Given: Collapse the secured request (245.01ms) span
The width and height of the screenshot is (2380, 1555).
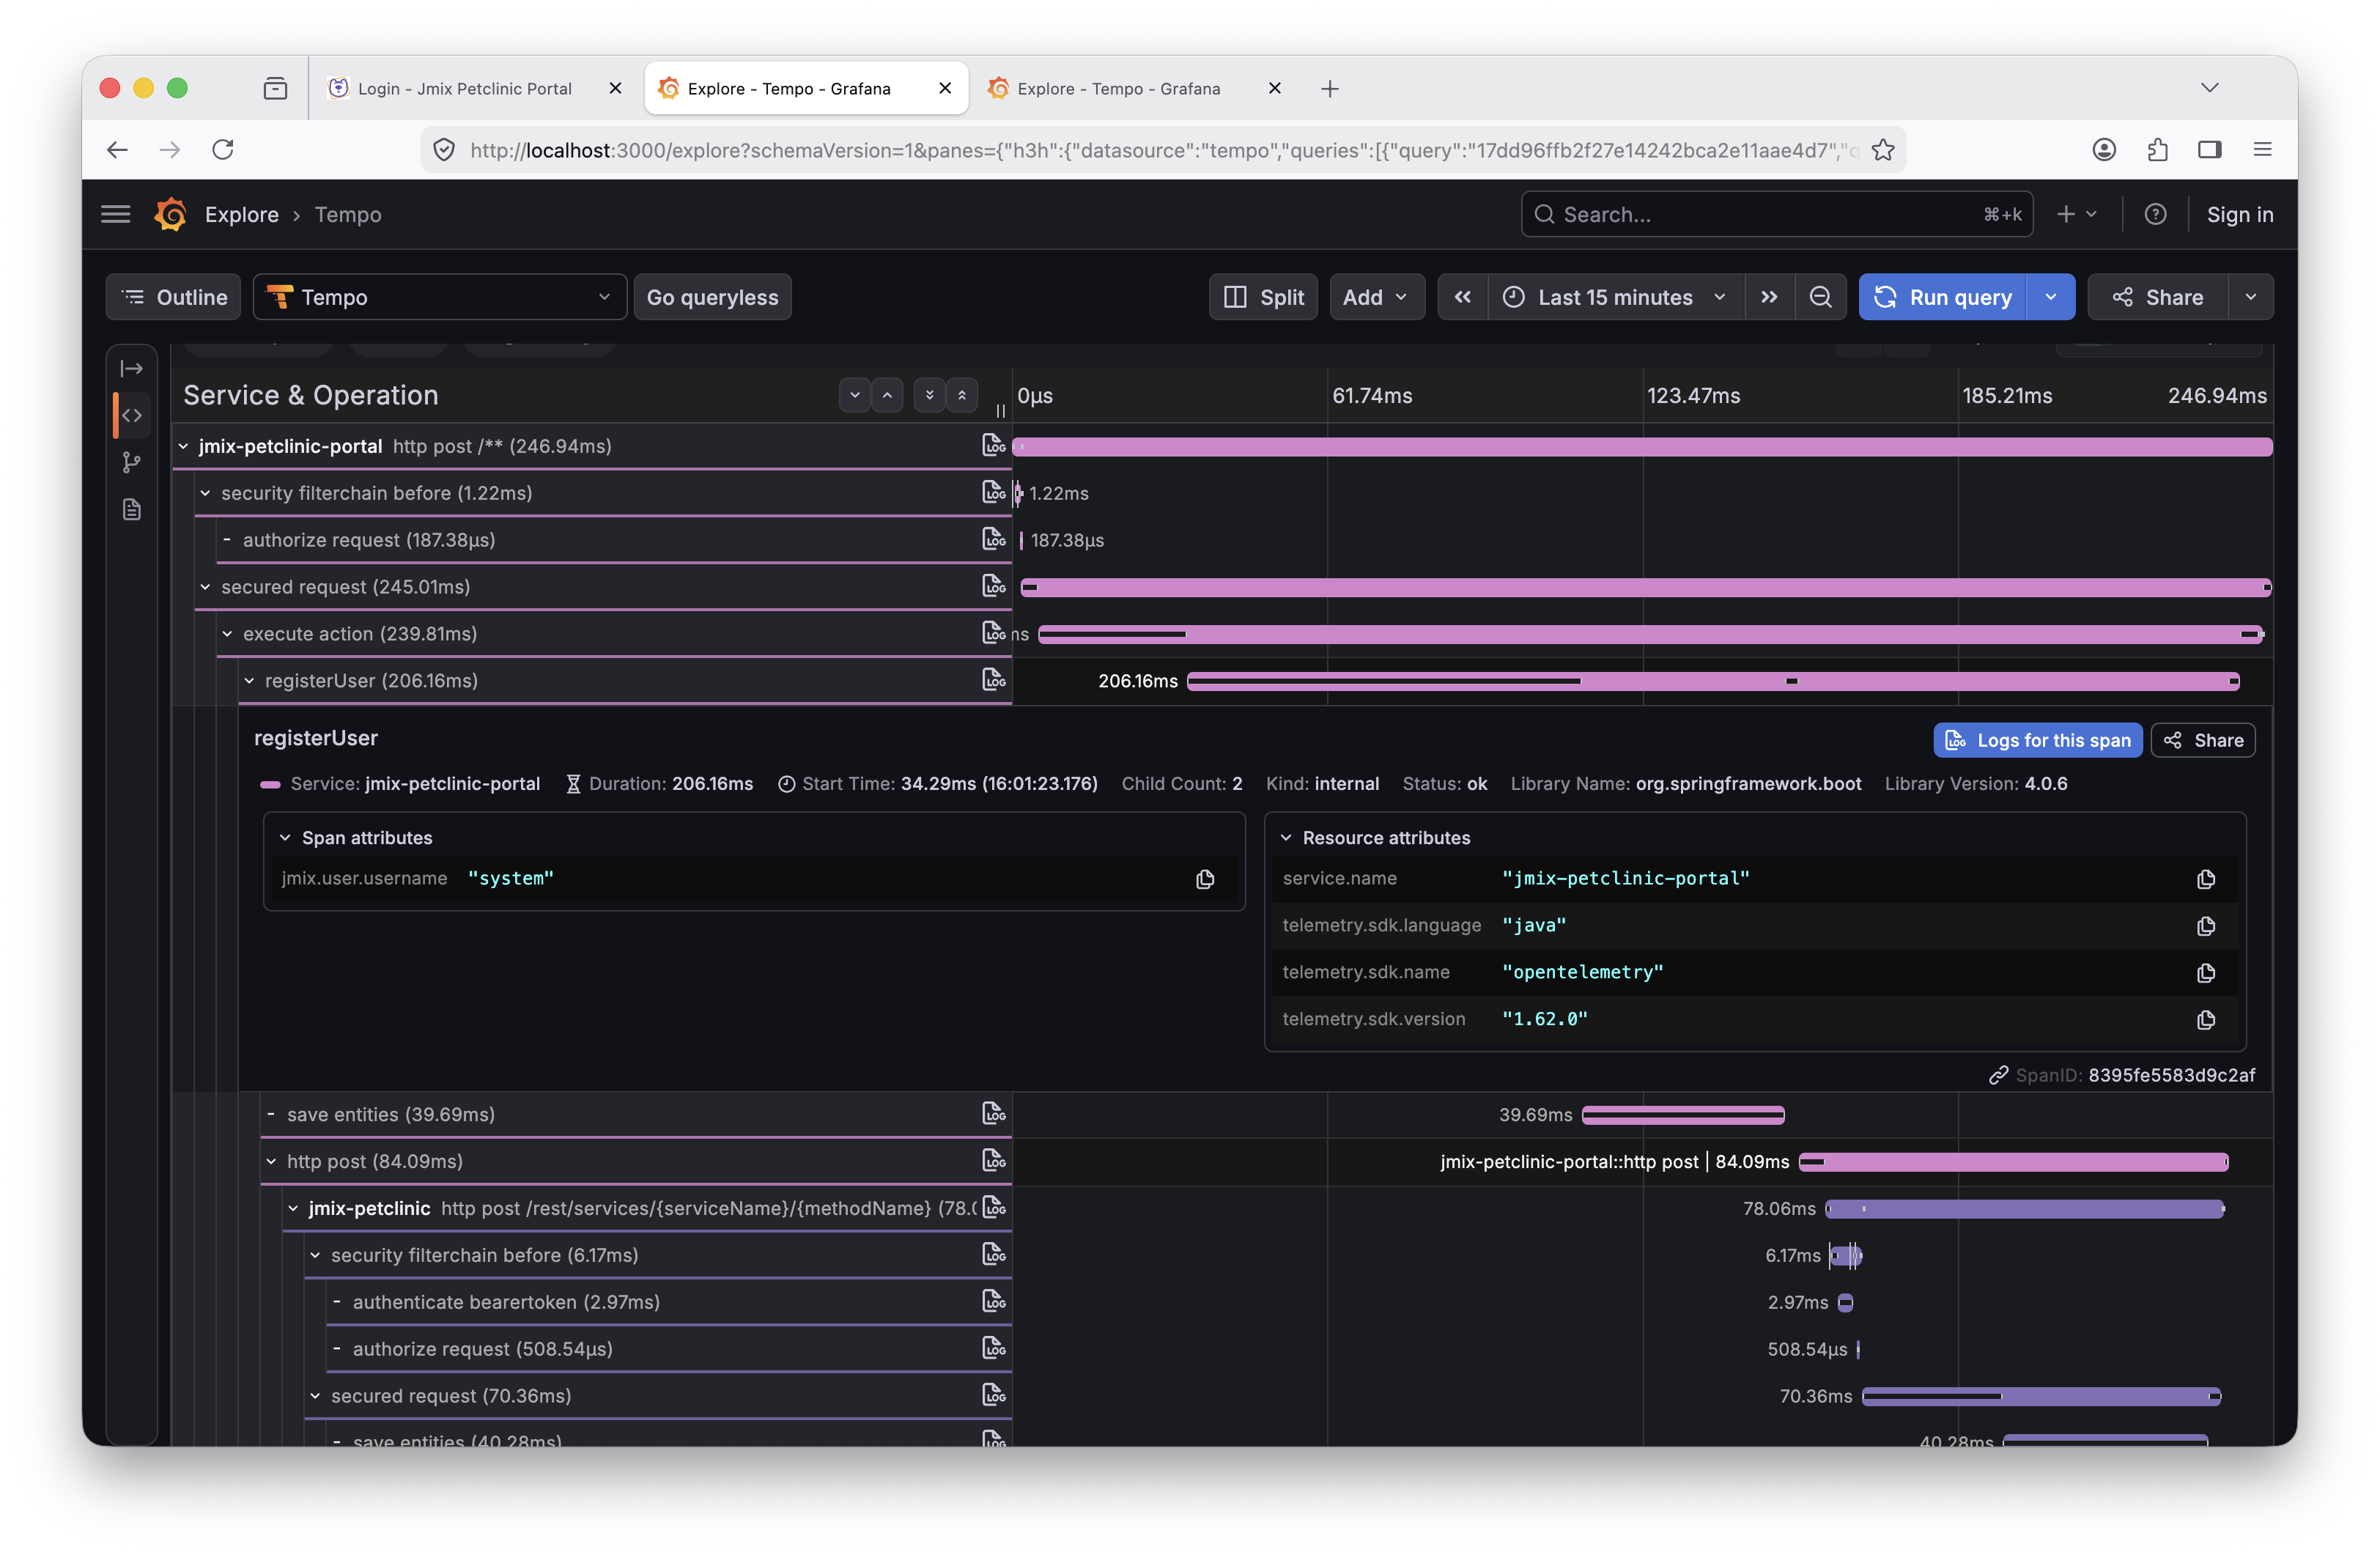Looking at the screenshot, I should tap(205, 587).
